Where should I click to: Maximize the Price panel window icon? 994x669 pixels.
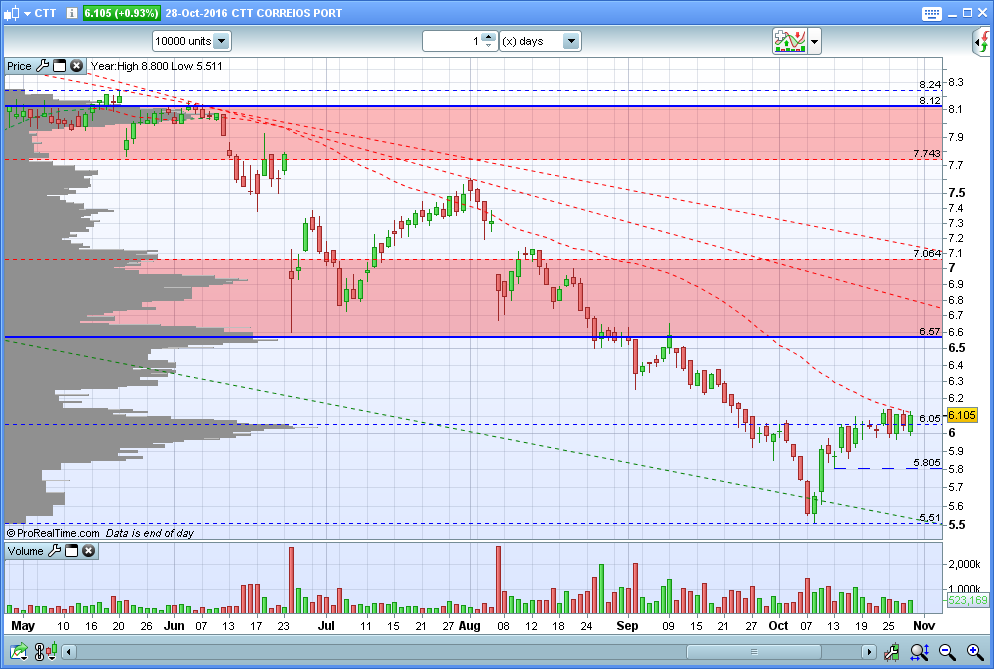tap(60, 66)
